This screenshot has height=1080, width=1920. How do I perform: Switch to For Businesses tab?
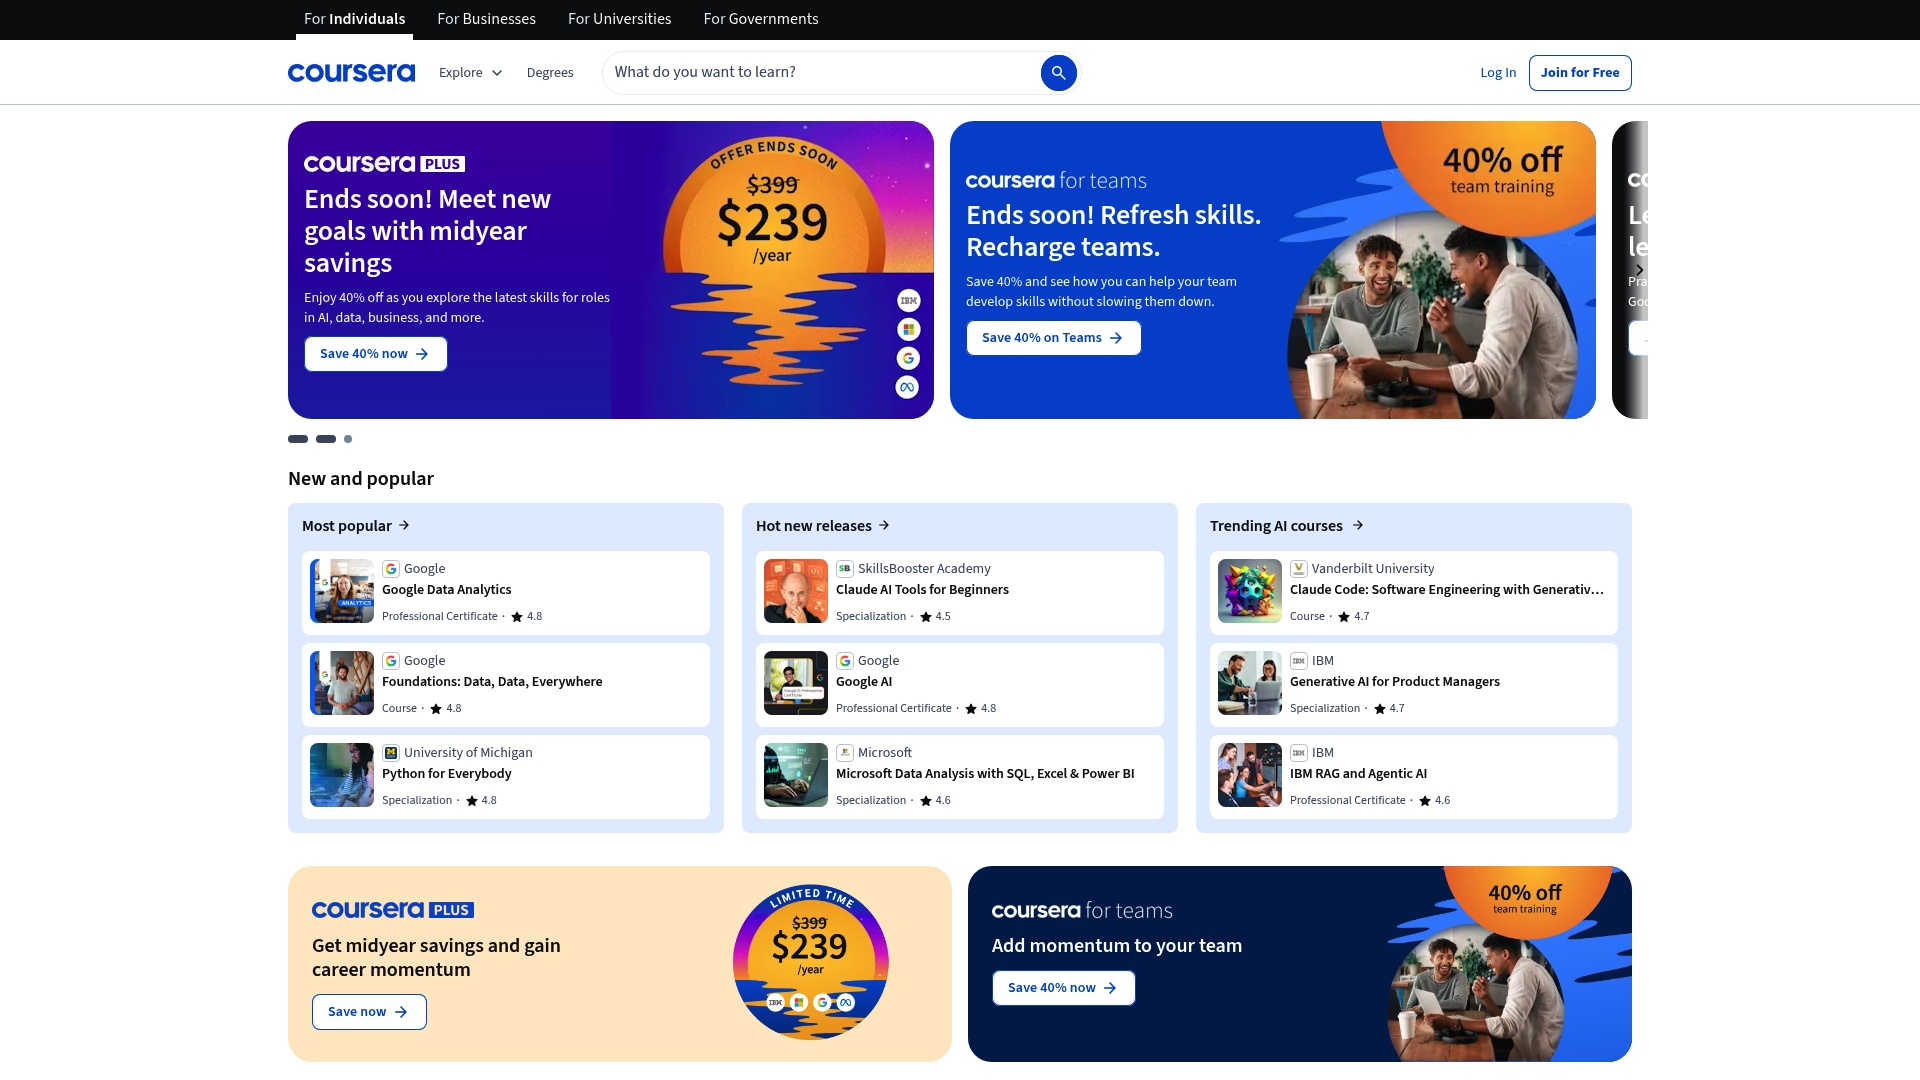[486, 19]
